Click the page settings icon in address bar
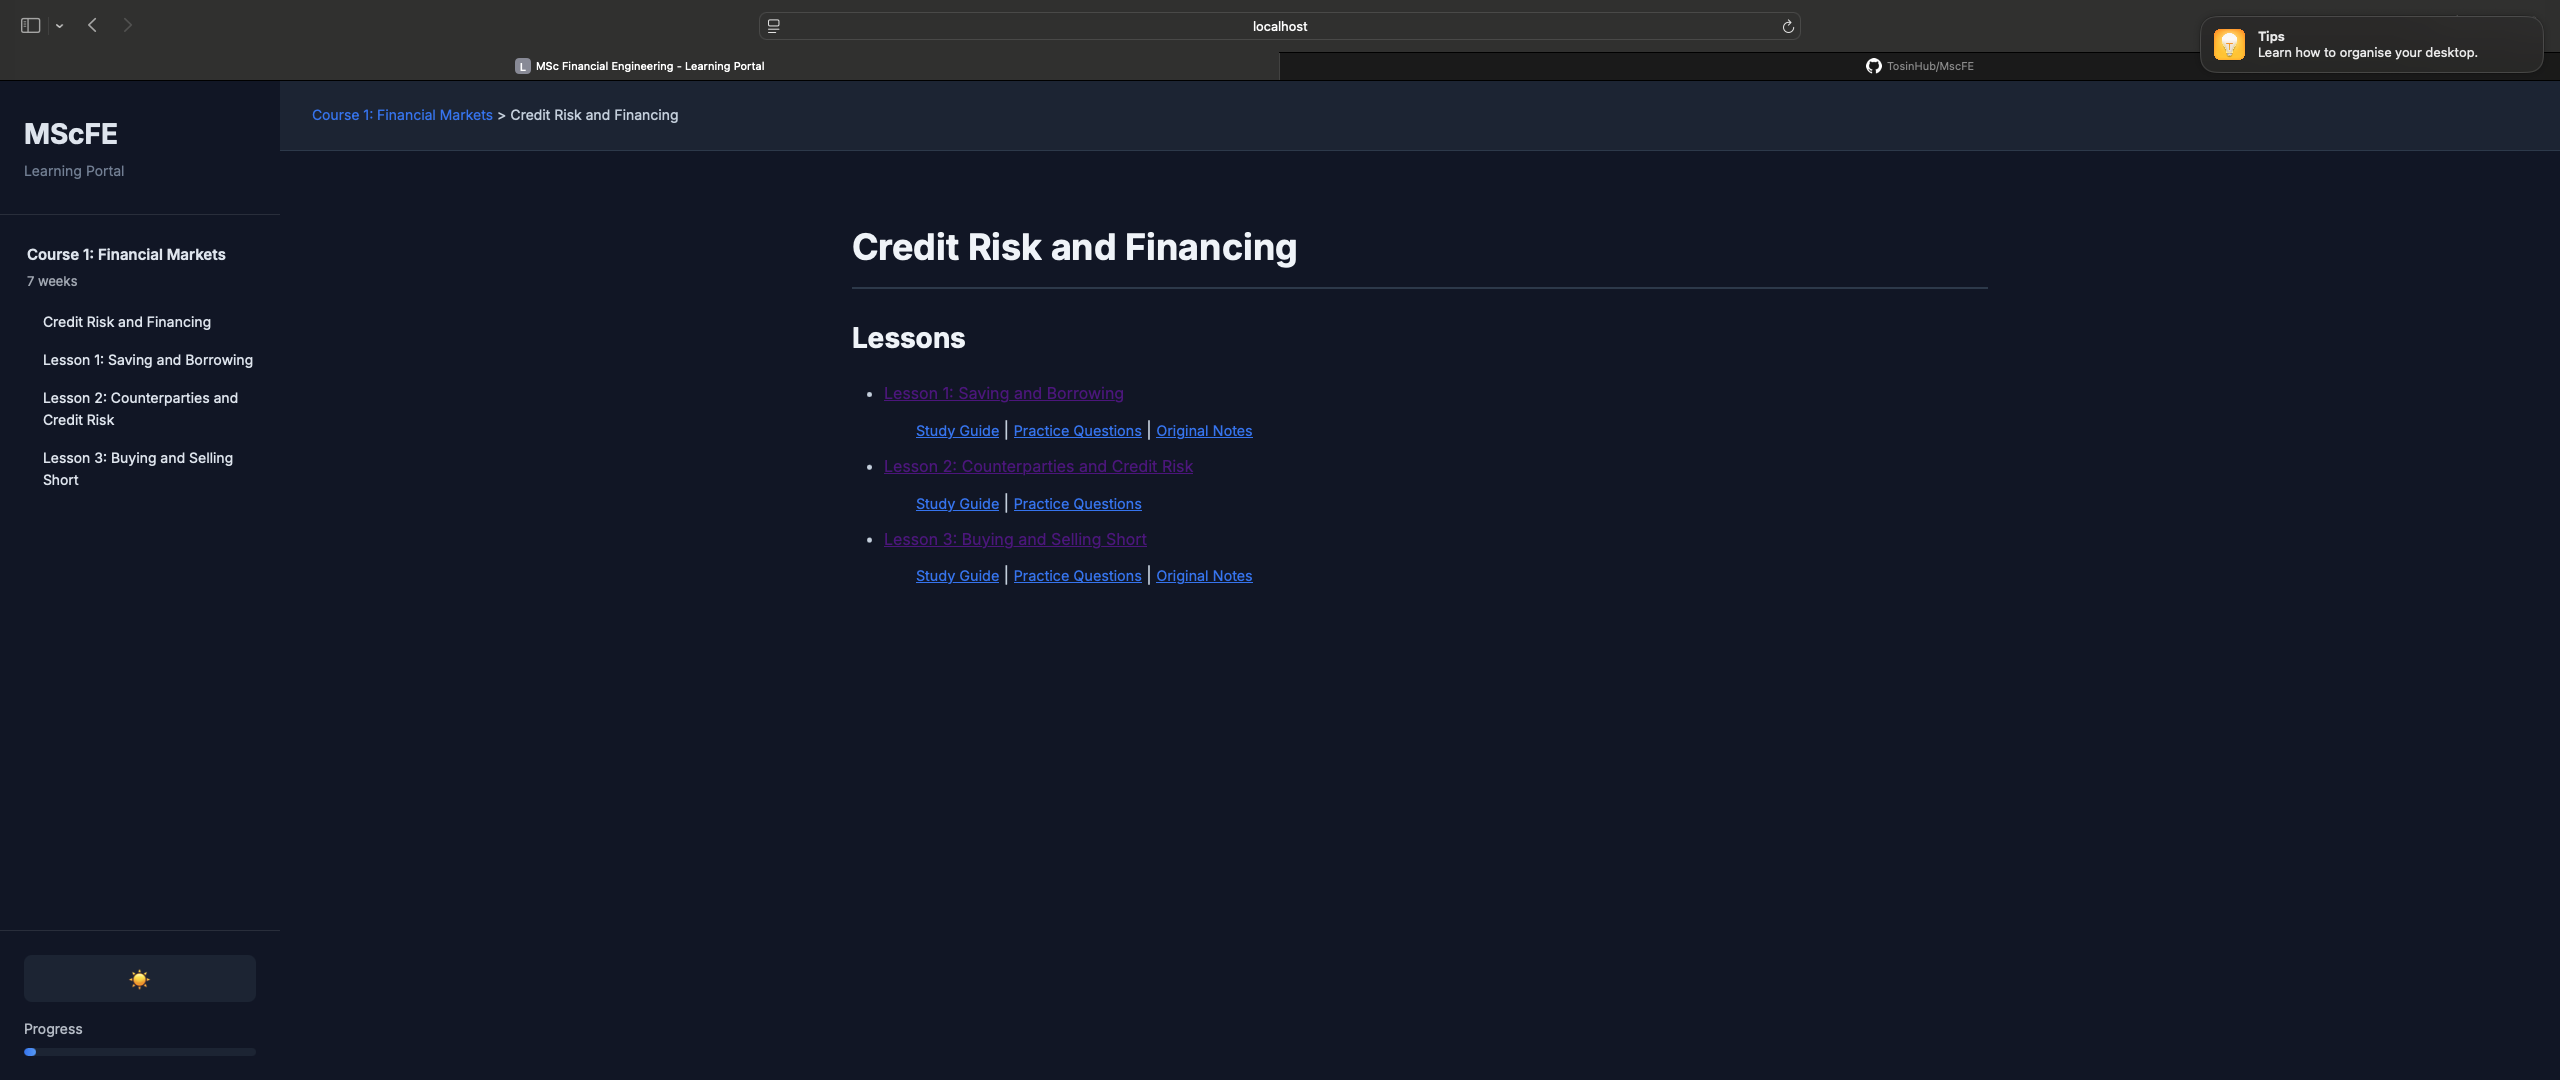Screen dimensions: 2560x1080 coord(774,26)
